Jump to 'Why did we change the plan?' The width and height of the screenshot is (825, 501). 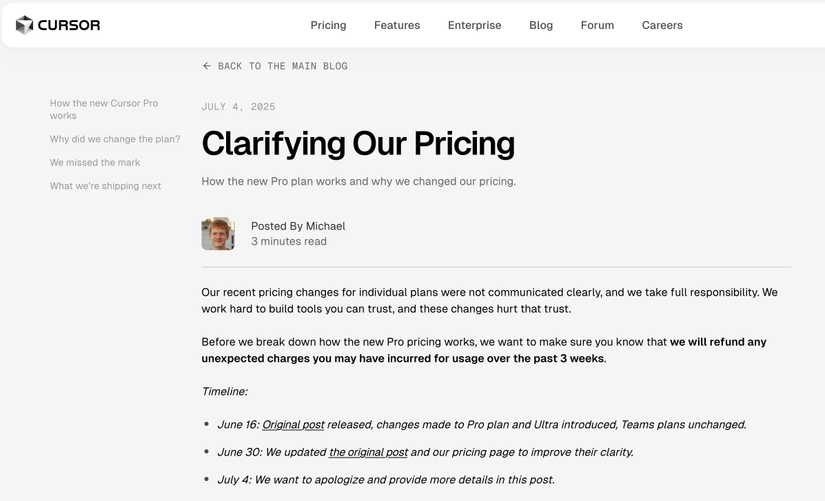point(115,139)
